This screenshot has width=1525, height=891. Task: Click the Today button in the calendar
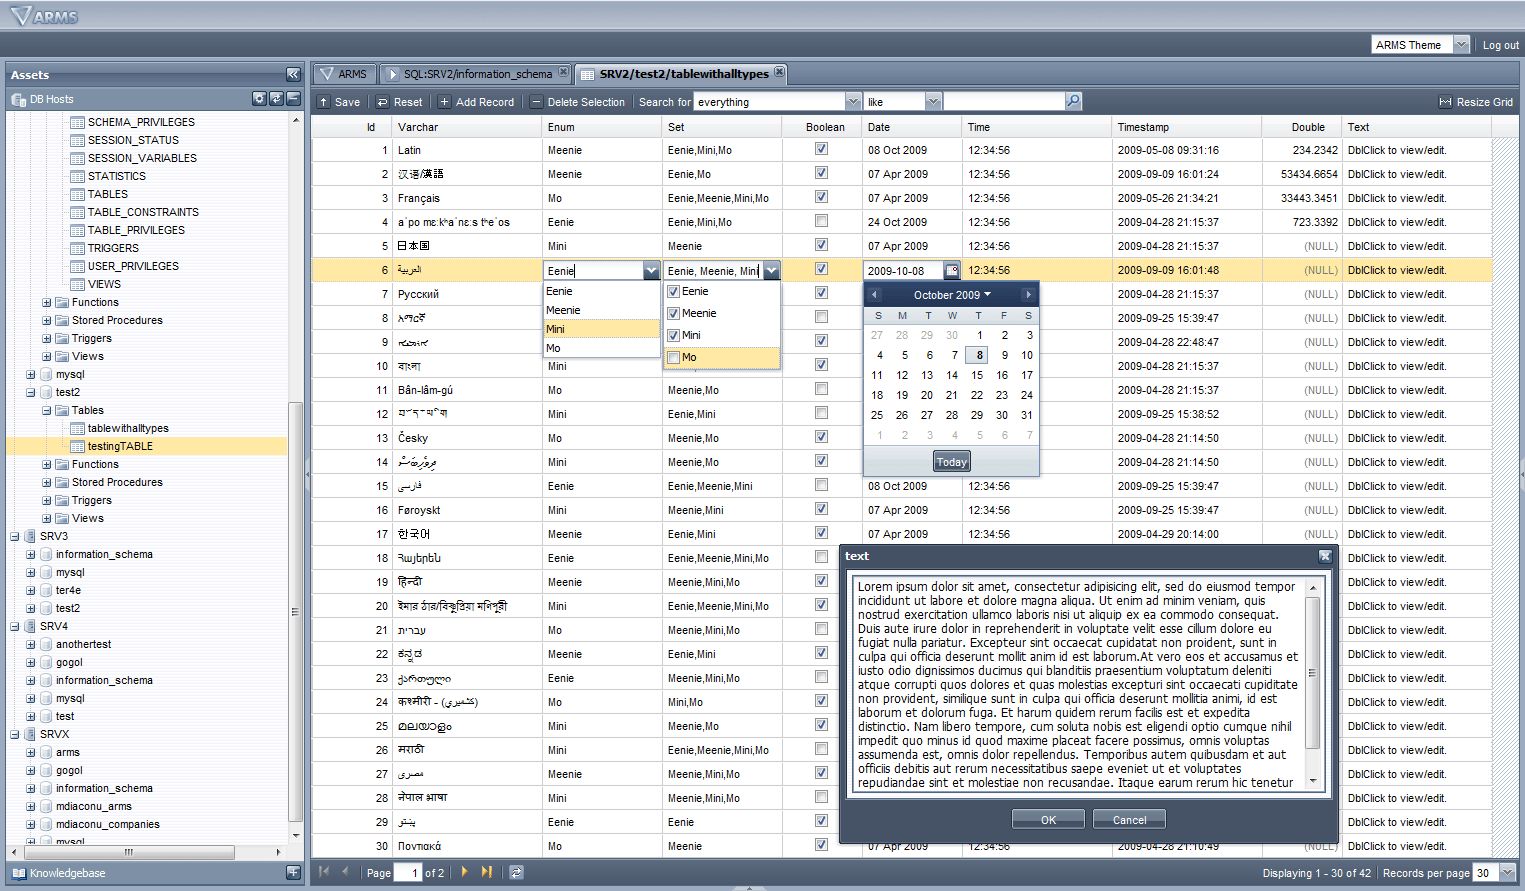tap(950, 461)
